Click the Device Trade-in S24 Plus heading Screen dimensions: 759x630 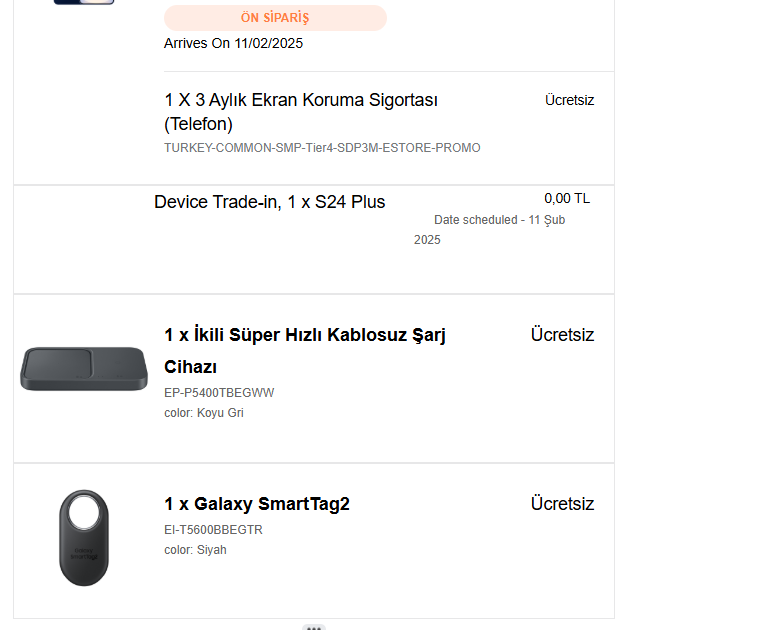(269, 202)
